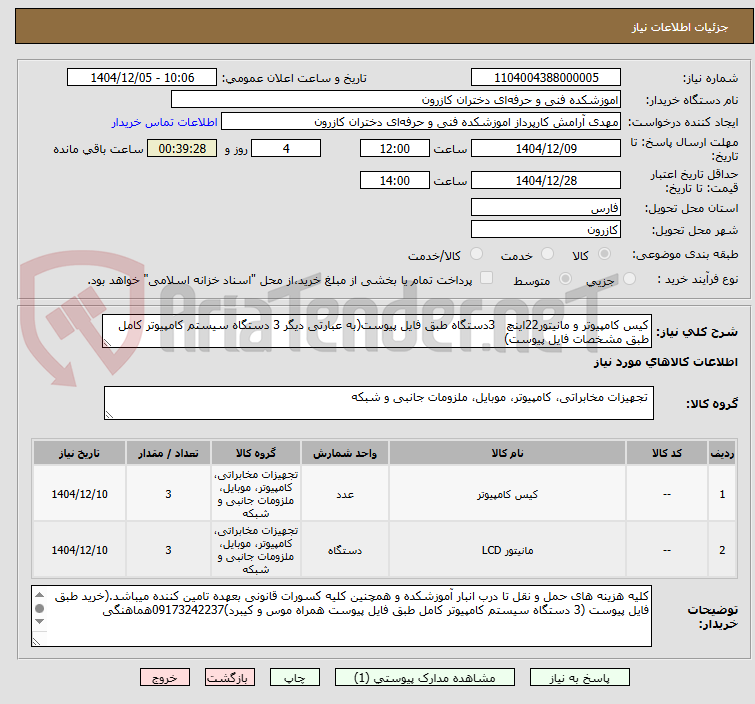Click buyer organization name field

tap(396, 100)
